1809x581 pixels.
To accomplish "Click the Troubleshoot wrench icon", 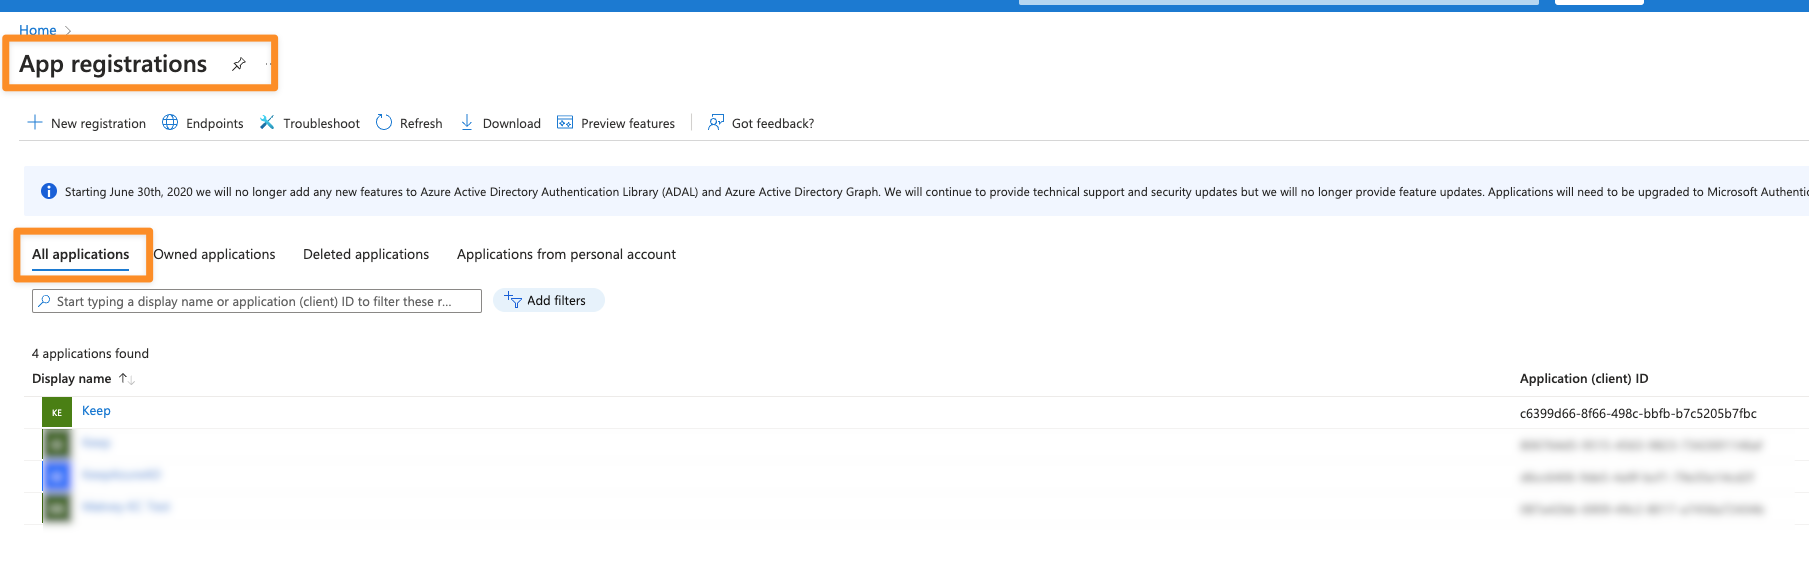I will point(267,122).
